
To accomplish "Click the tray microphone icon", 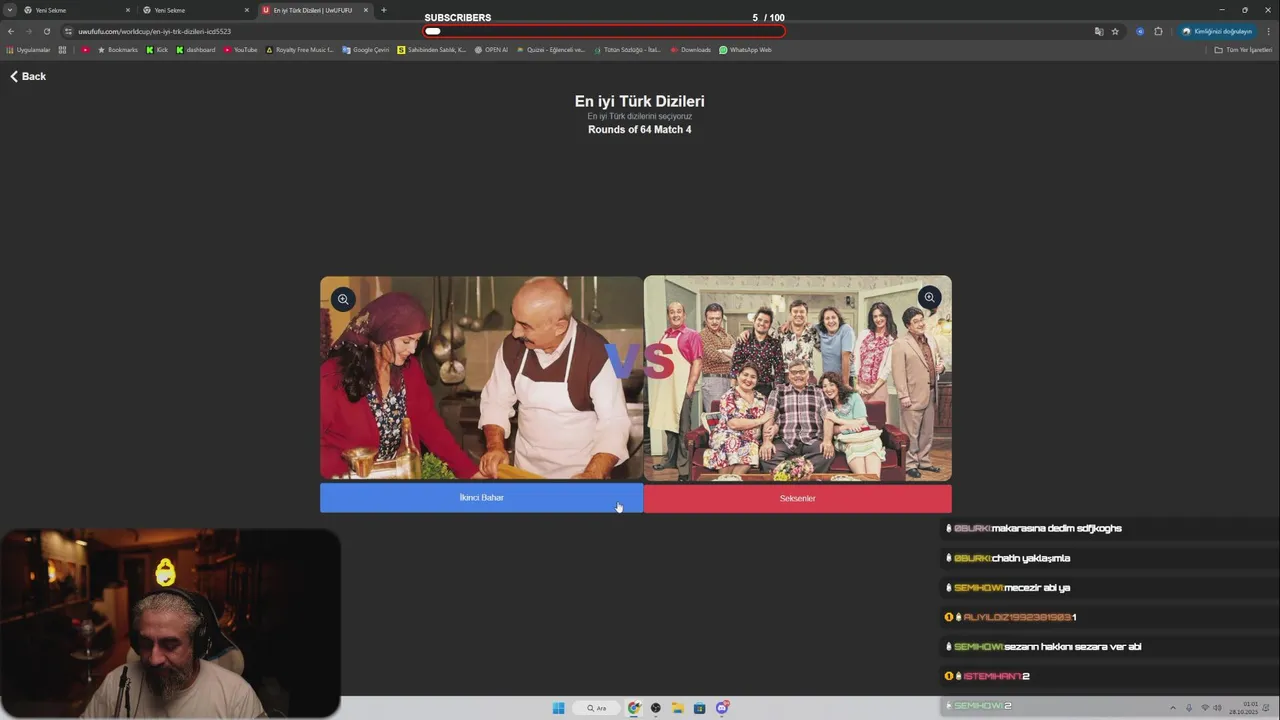I will [x=1189, y=708].
